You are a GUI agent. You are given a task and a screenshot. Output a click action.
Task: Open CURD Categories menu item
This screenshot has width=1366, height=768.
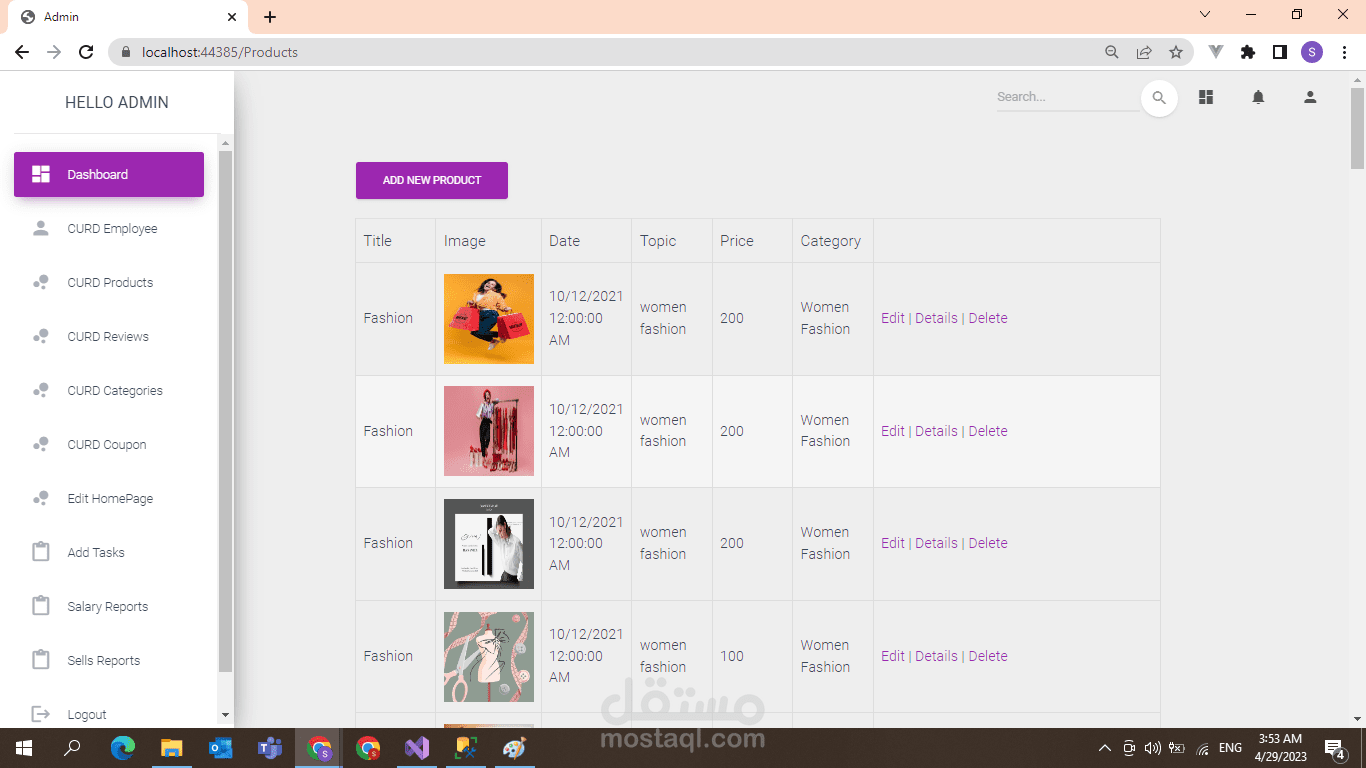(109, 390)
